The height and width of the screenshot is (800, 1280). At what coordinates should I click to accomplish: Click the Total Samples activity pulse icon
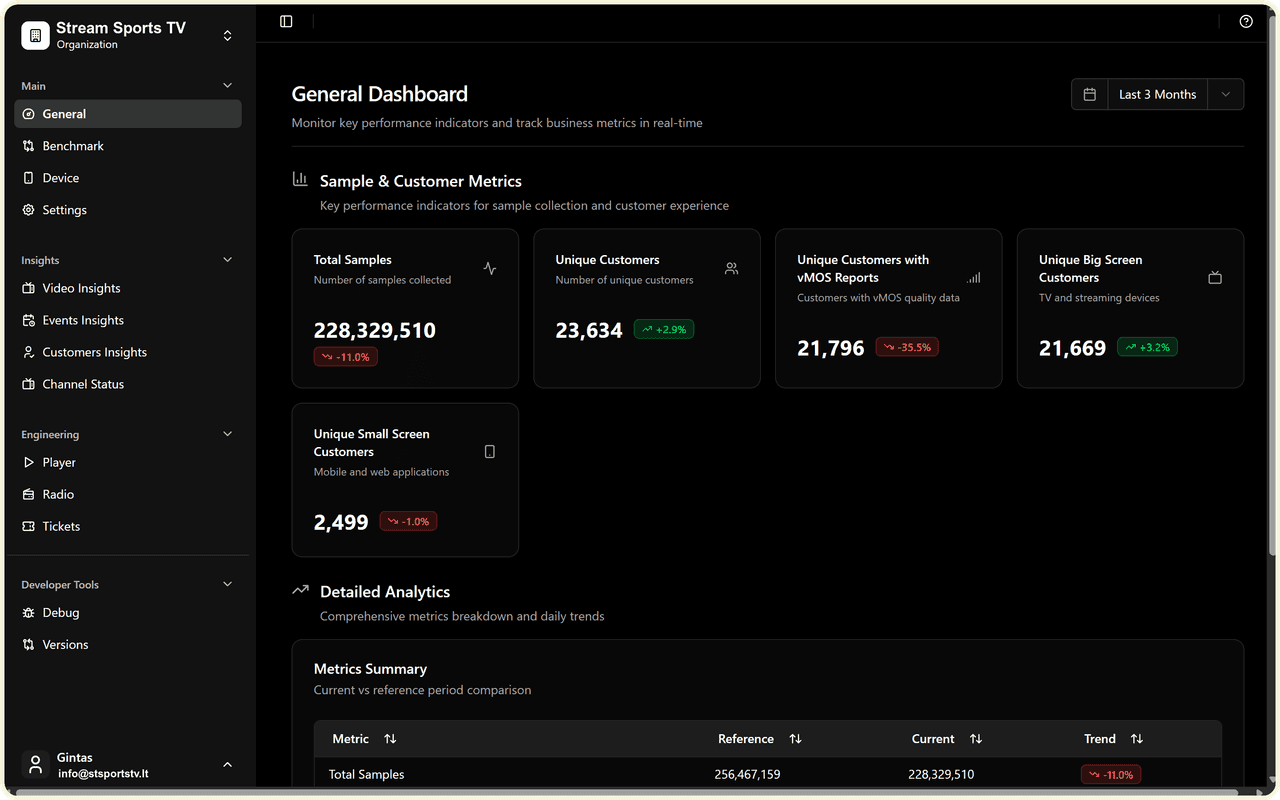(x=490, y=268)
